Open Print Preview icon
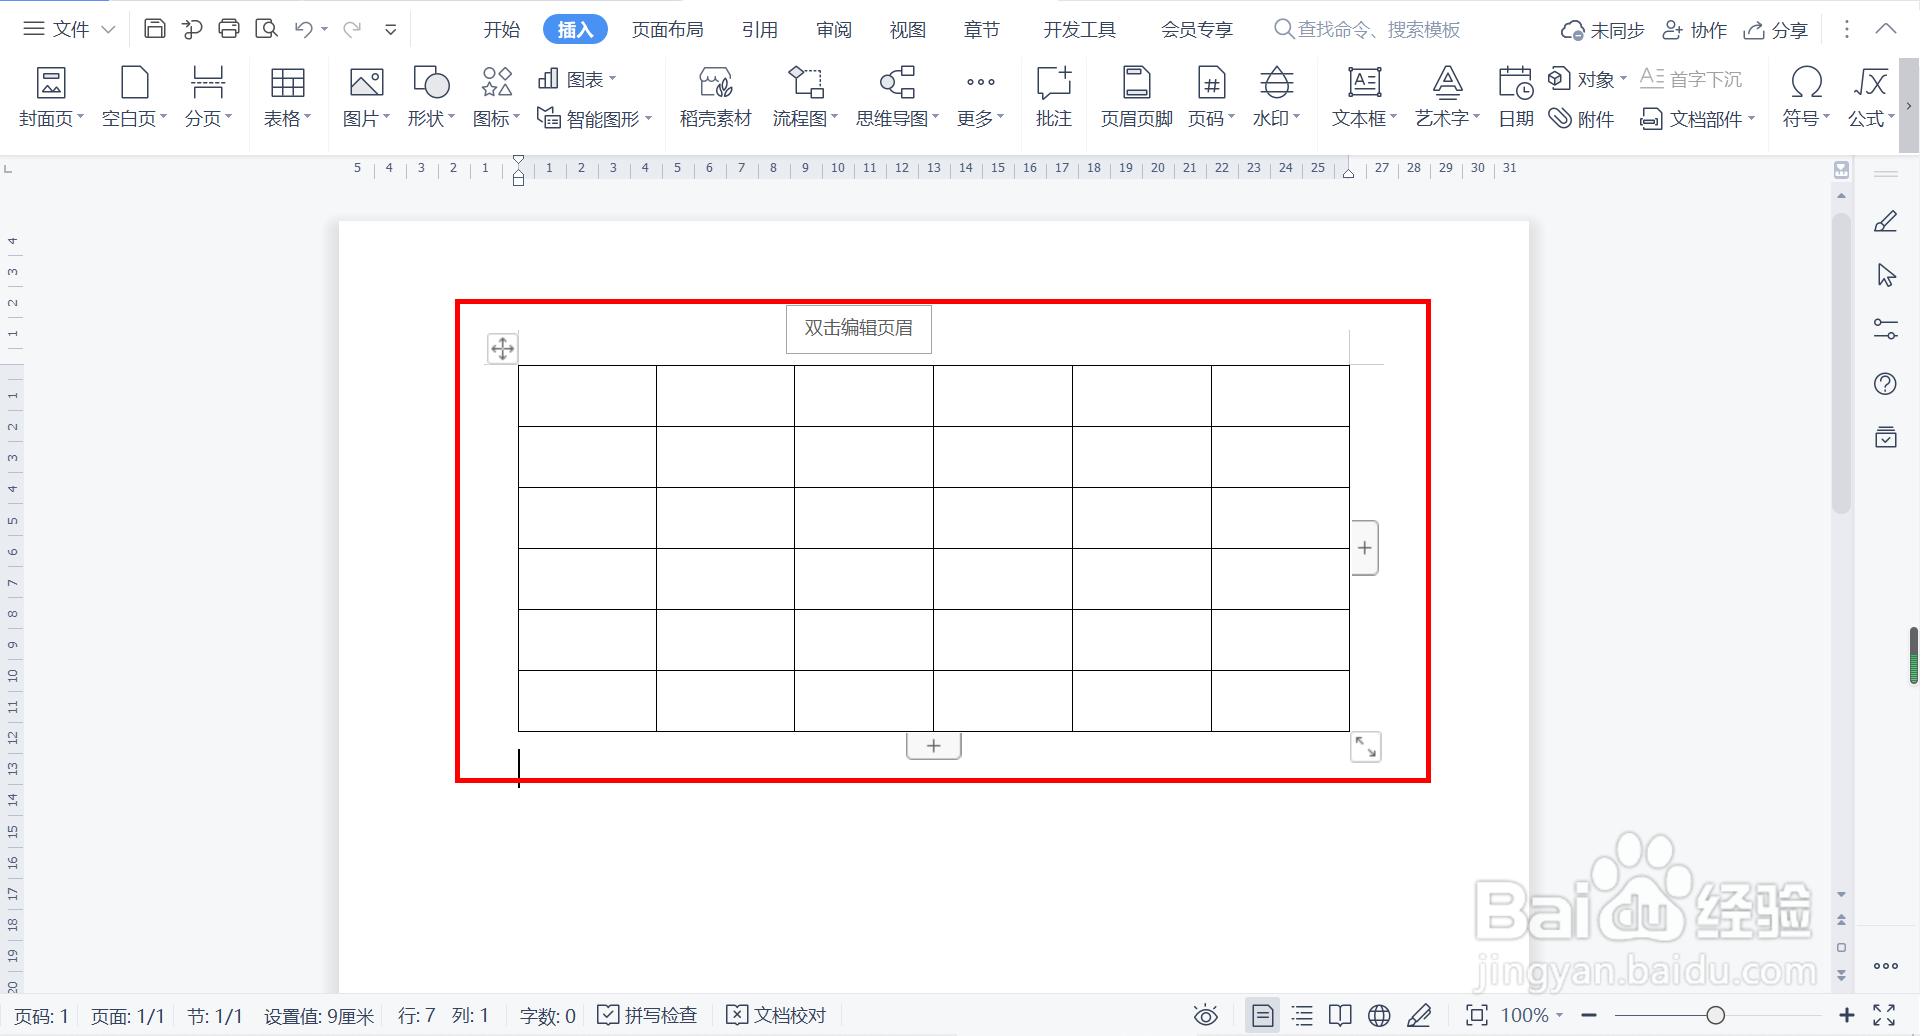Image resolution: width=1920 pixels, height=1036 pixels. 266,29
